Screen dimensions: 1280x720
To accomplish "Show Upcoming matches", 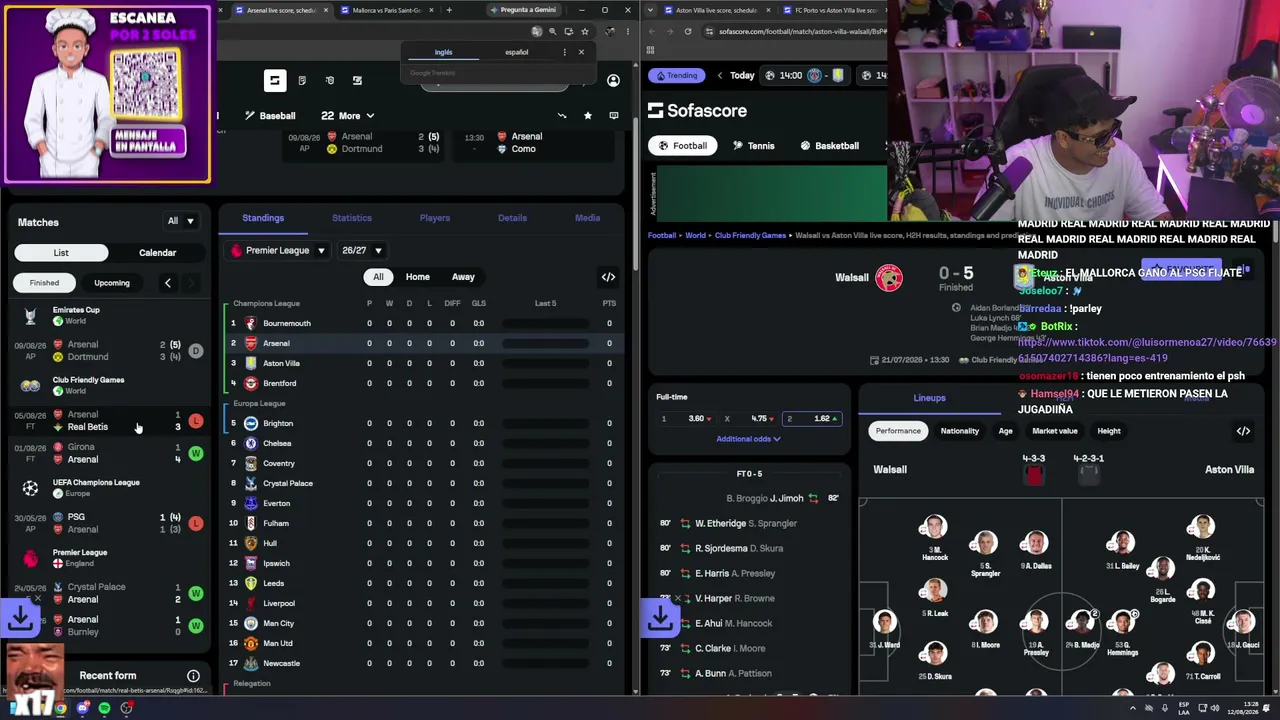I will (x=112, y=283).
